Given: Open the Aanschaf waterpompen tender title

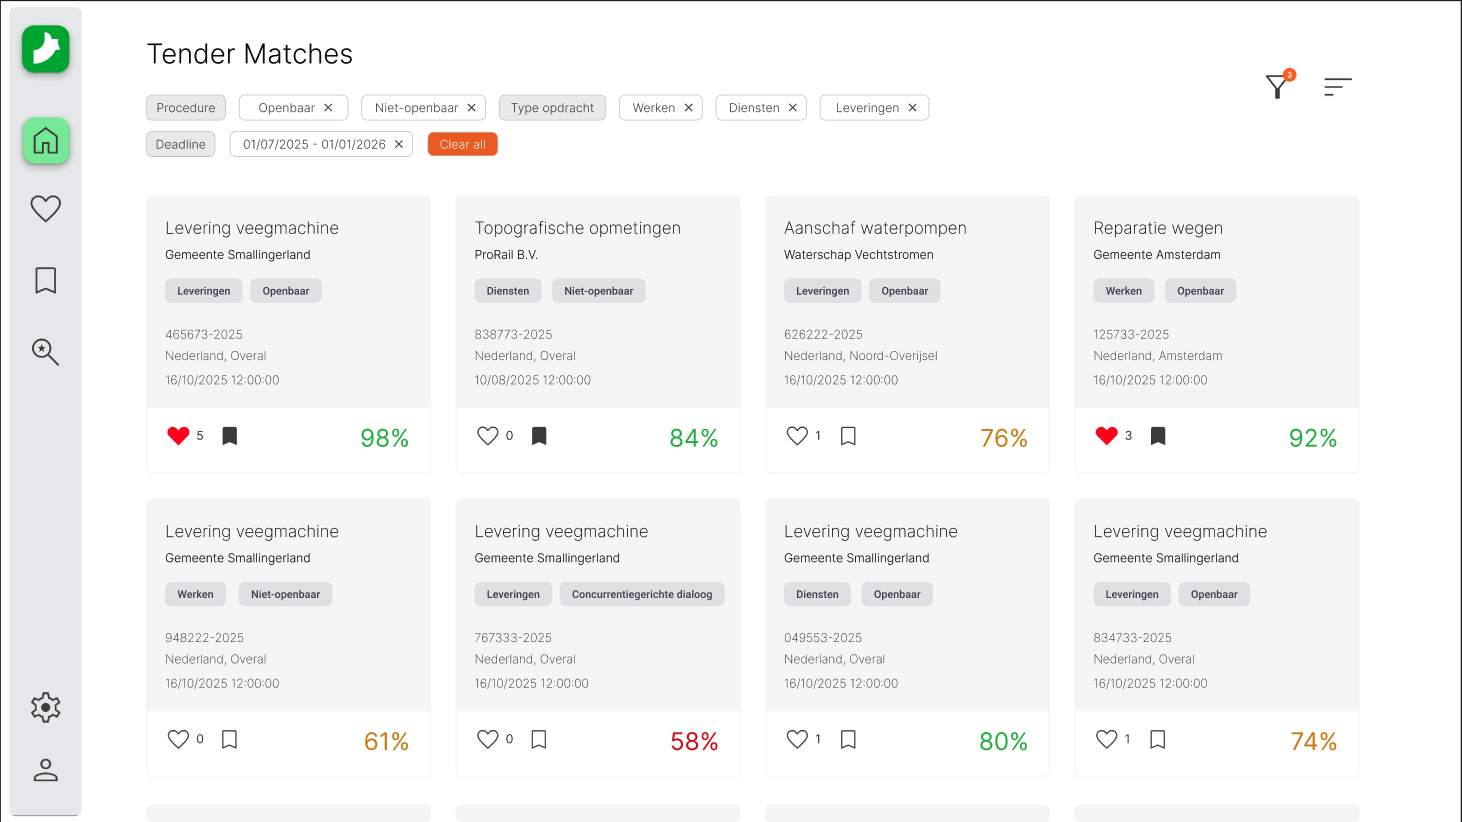Looking at the screenshot, I should pos(874,228).
